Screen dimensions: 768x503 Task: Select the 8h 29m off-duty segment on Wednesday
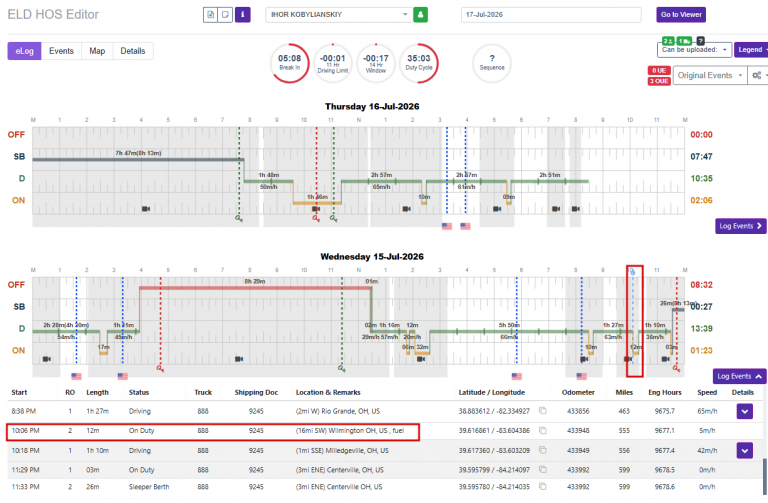(255, 288)
